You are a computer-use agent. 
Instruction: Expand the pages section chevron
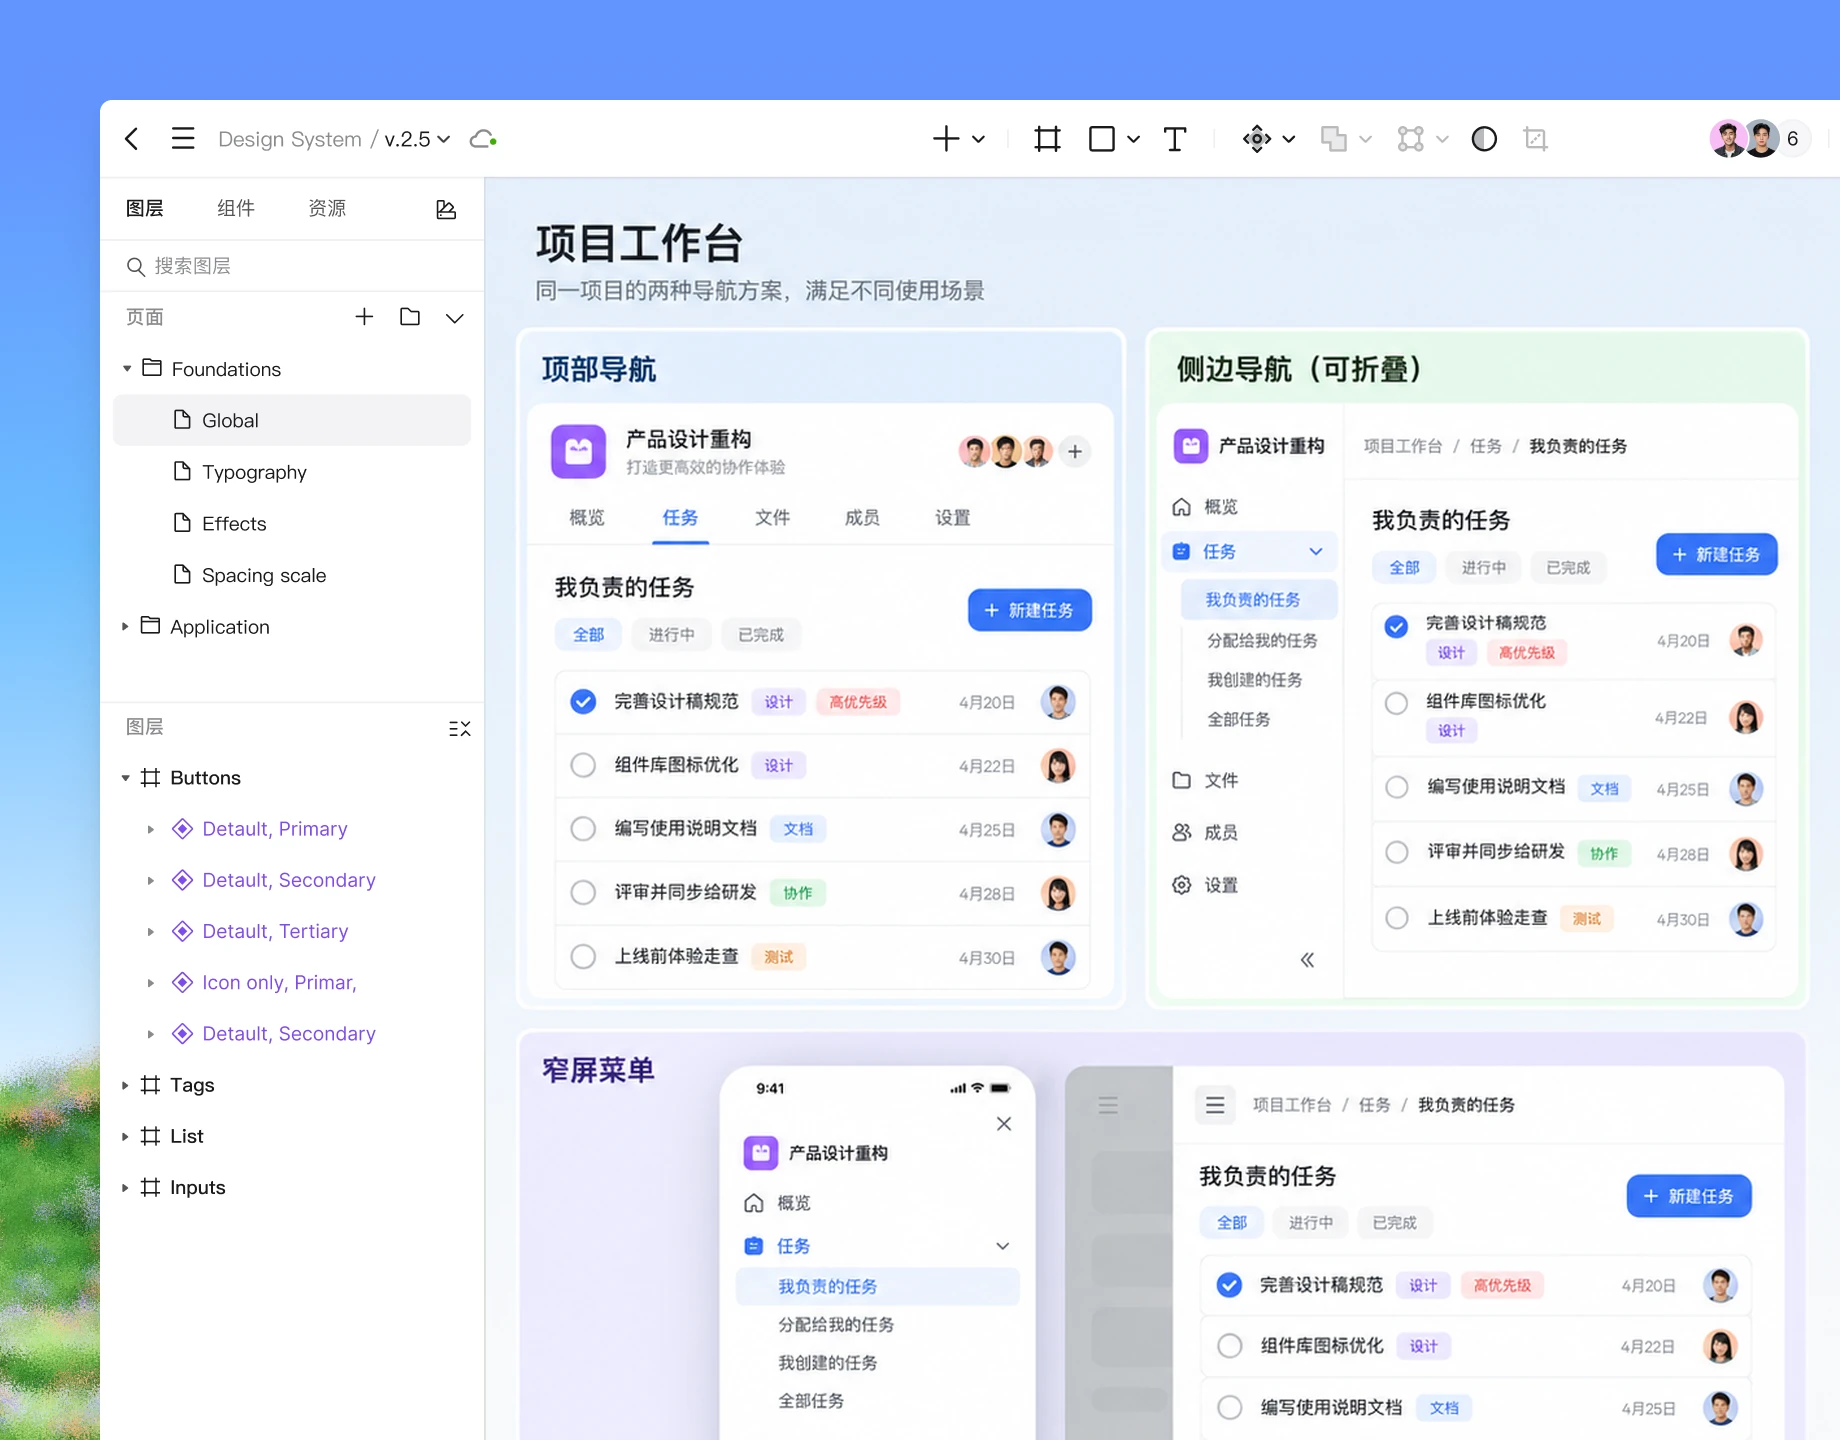coord(455,318)
